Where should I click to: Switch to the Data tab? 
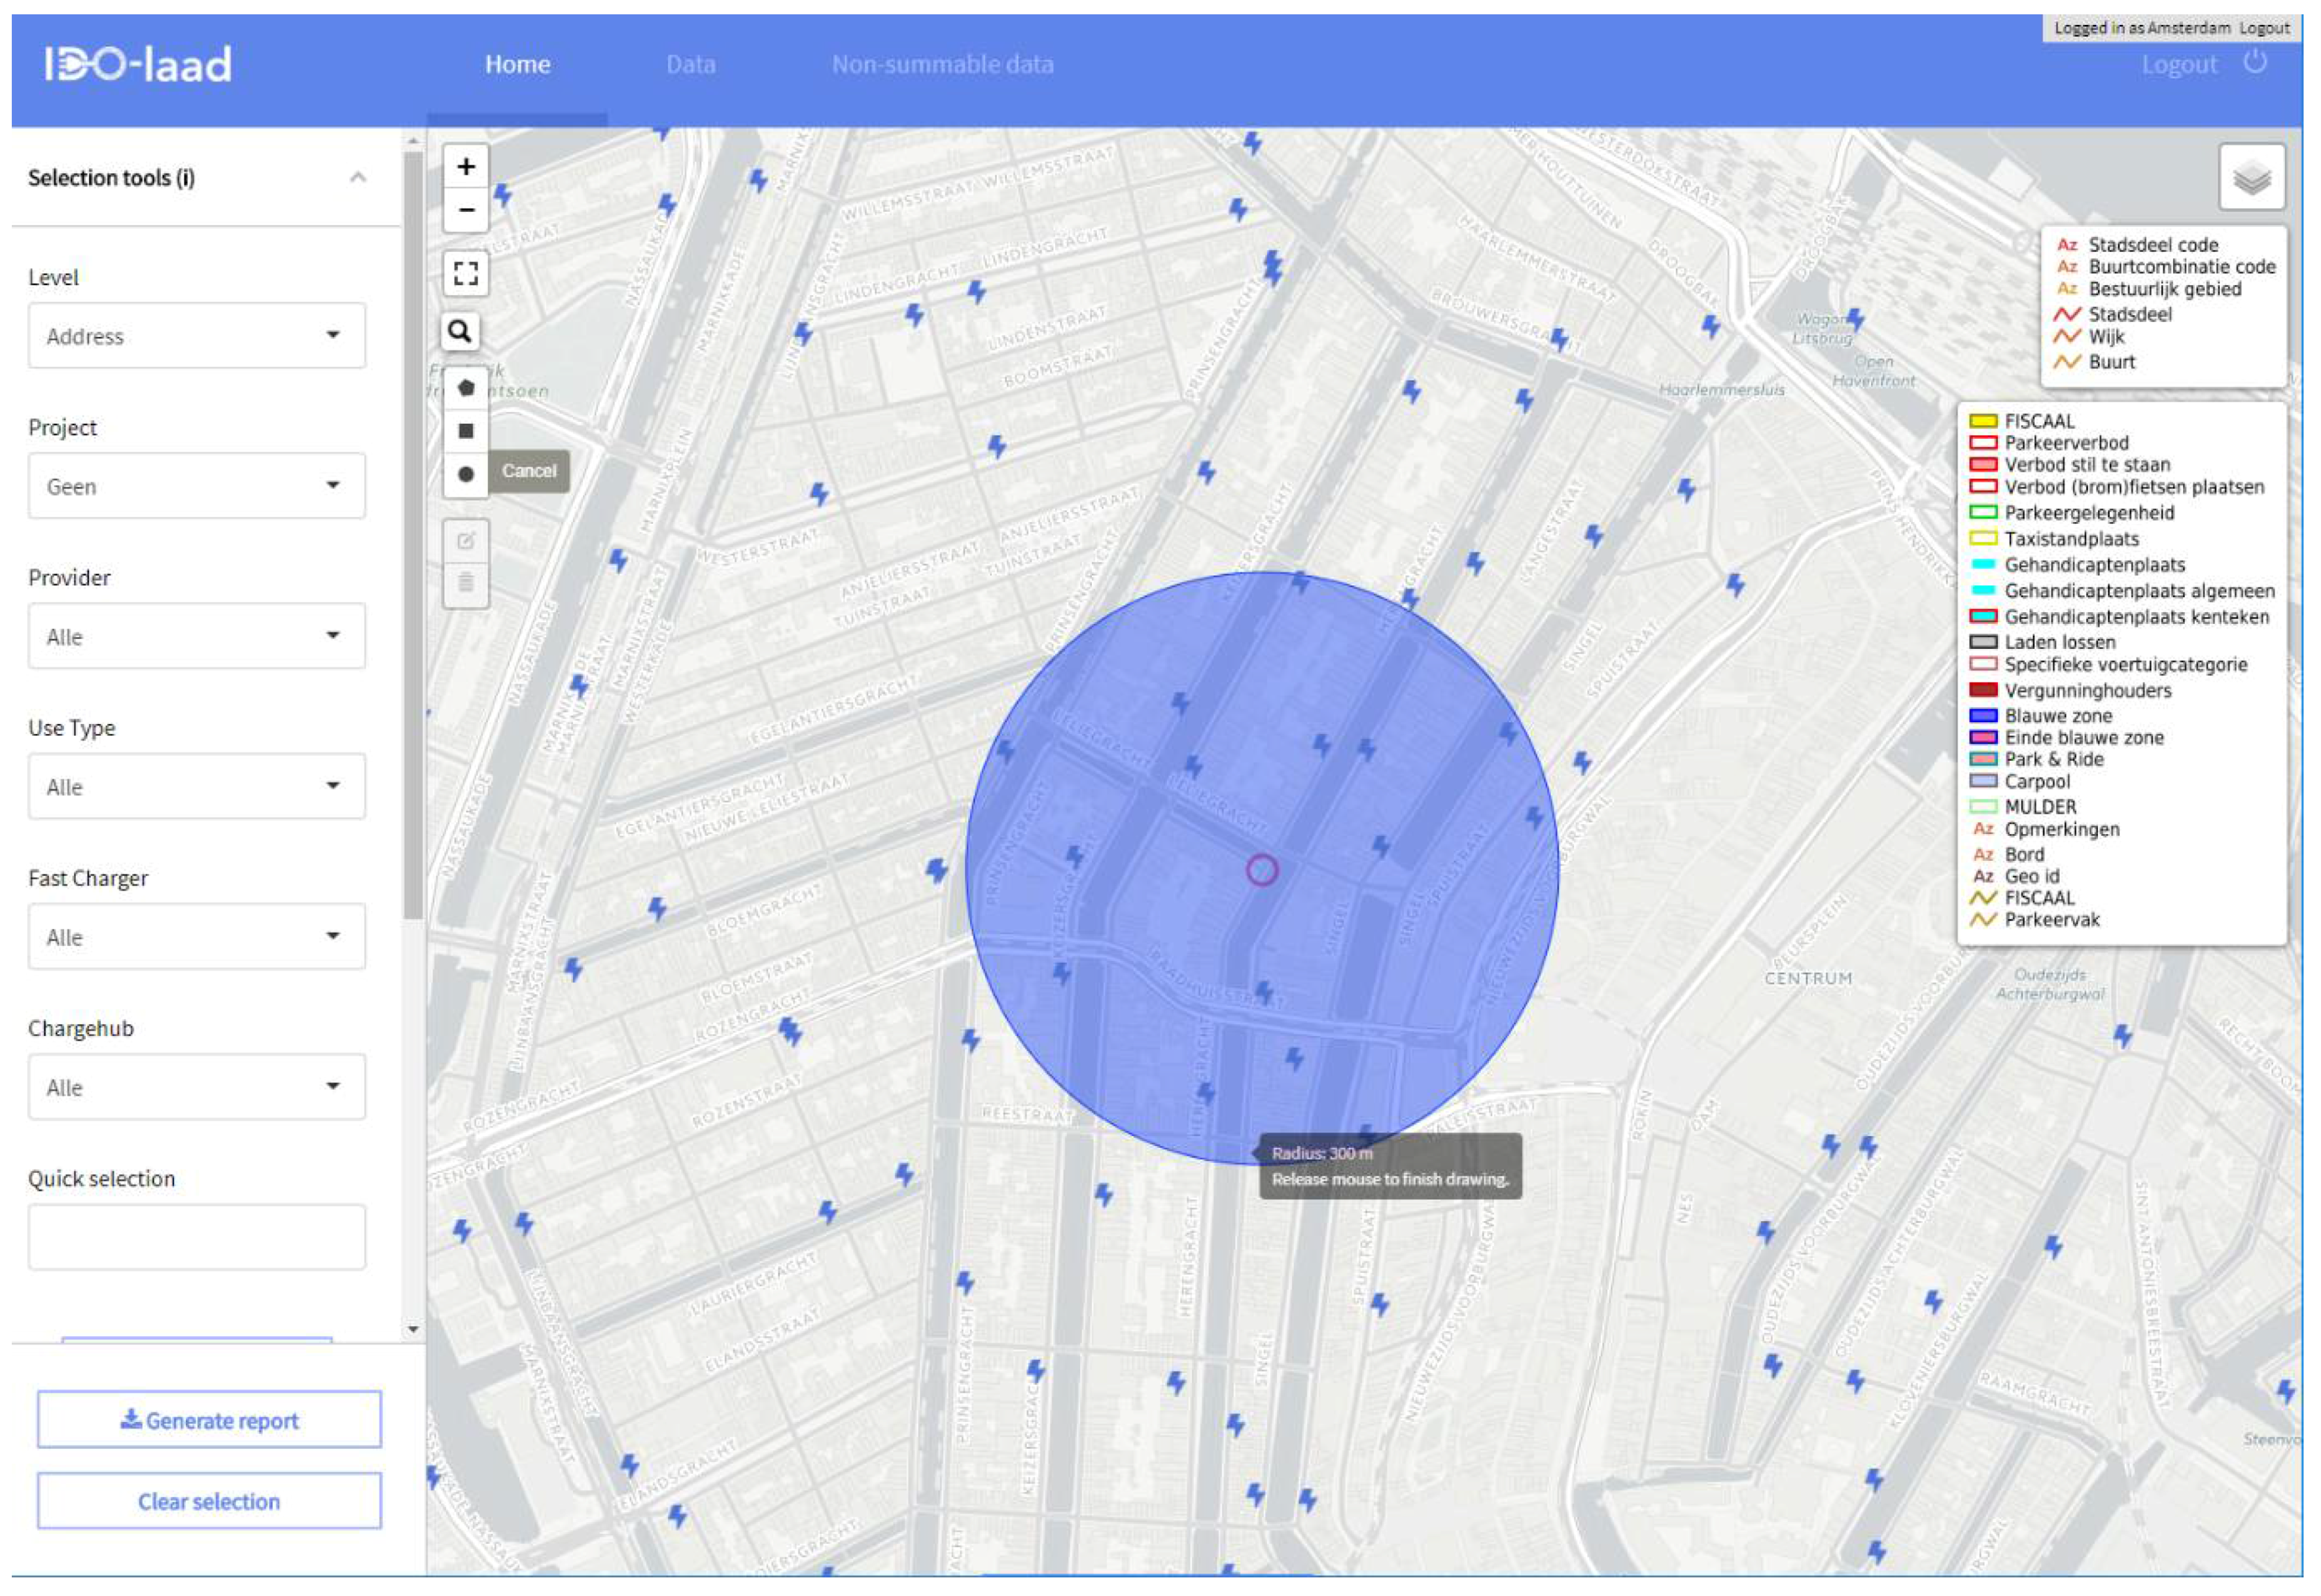(x=690, y=65)
